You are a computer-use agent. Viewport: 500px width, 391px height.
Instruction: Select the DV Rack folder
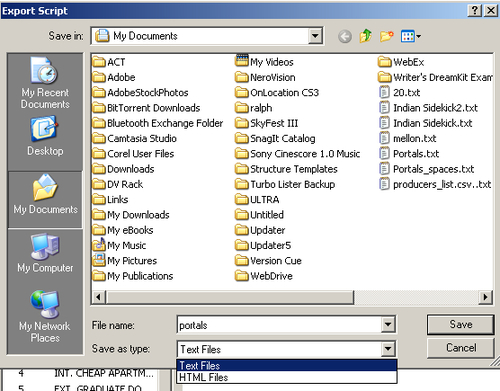(x=118, y=184)
